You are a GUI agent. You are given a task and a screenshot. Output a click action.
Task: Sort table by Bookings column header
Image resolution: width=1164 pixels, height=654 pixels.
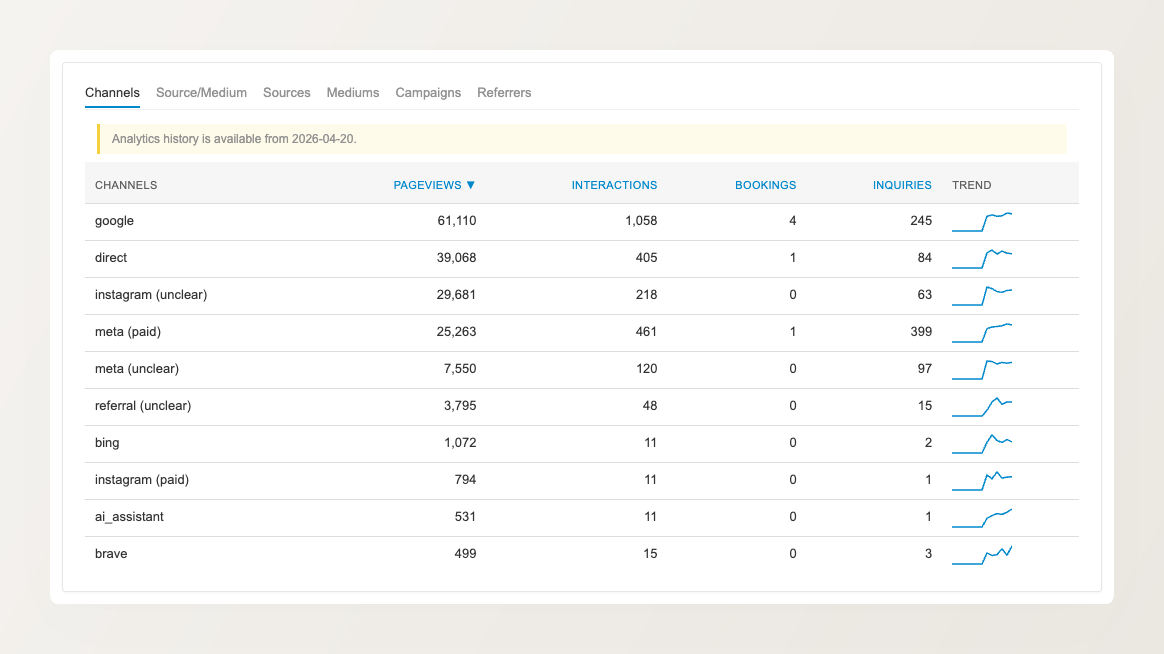(765, 185)
